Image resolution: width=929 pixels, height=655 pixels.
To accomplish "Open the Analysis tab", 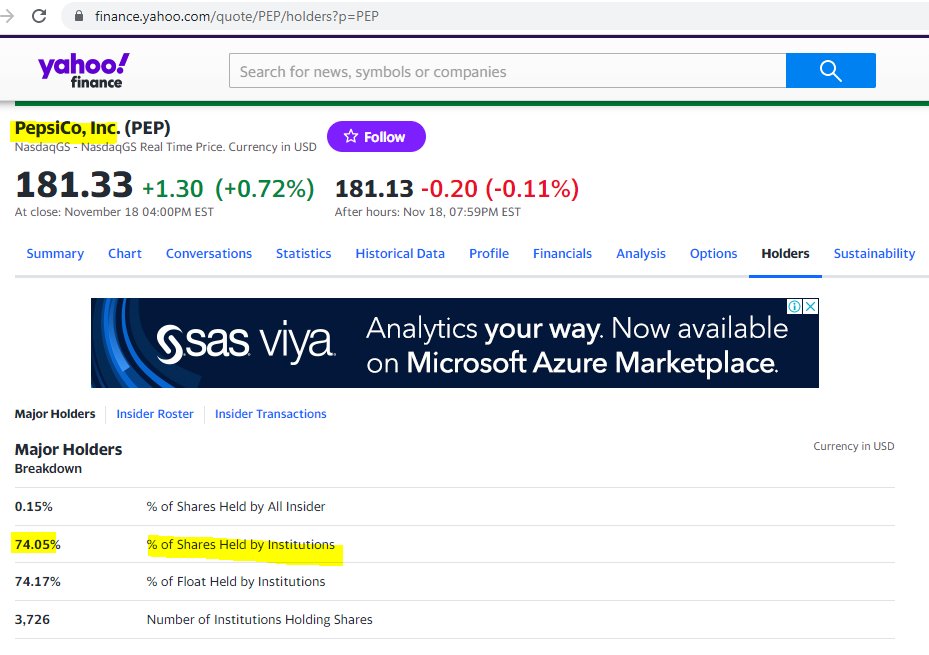I will click(x=640, y=253).
